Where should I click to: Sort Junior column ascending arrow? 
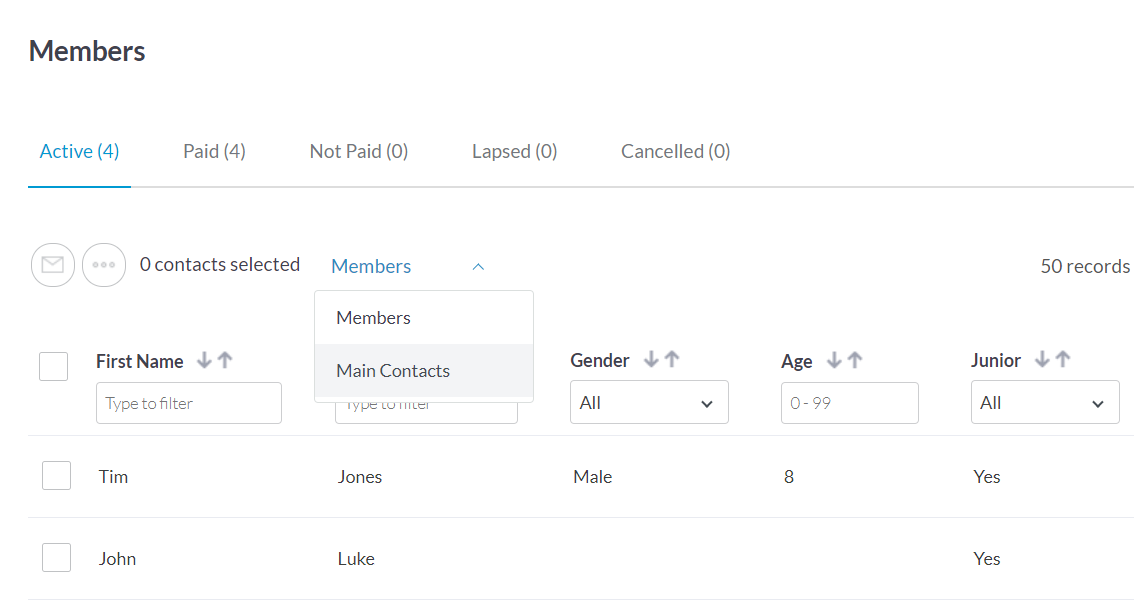1063,360
